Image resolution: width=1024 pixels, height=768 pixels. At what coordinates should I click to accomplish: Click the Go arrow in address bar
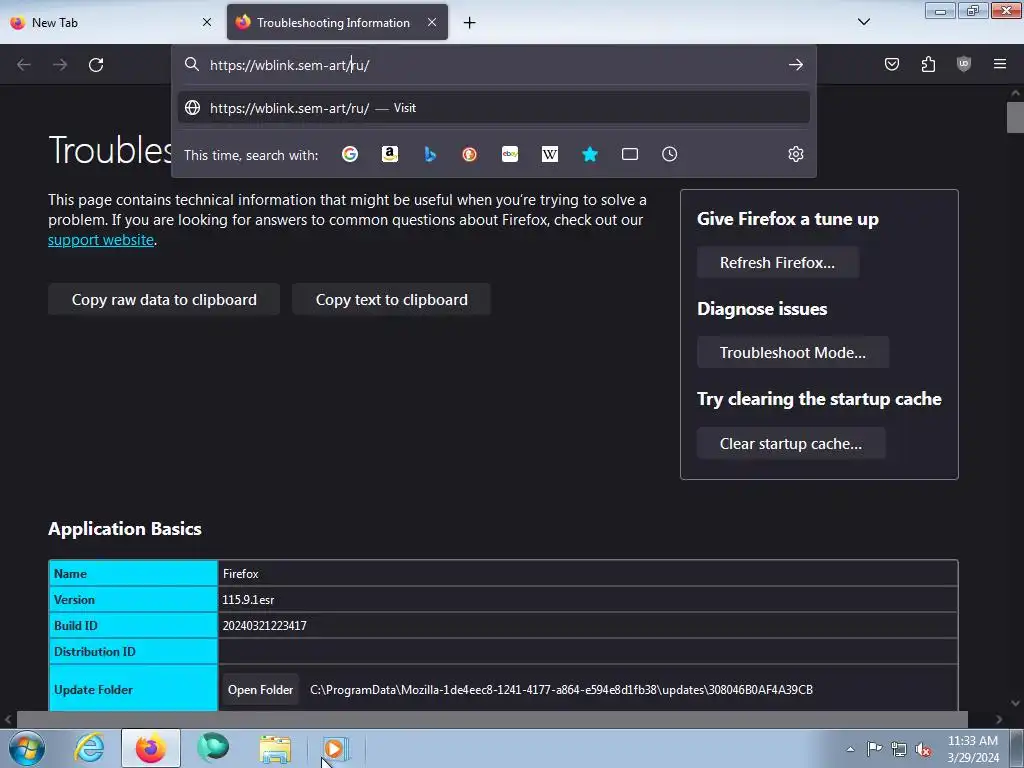click(x=795, y=65)
